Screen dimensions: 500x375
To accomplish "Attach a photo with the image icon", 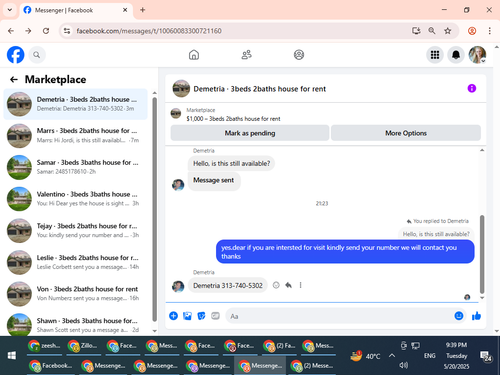I will point(187,316).
